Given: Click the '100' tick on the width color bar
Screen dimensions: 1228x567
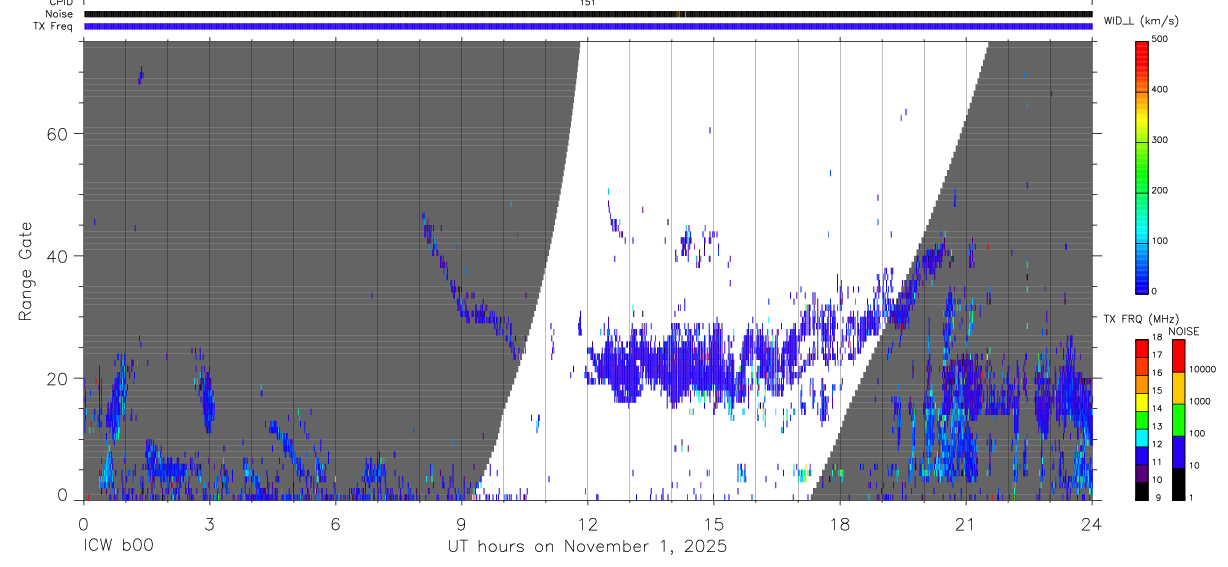Looking at the screenshot, I should point(1160,241).
